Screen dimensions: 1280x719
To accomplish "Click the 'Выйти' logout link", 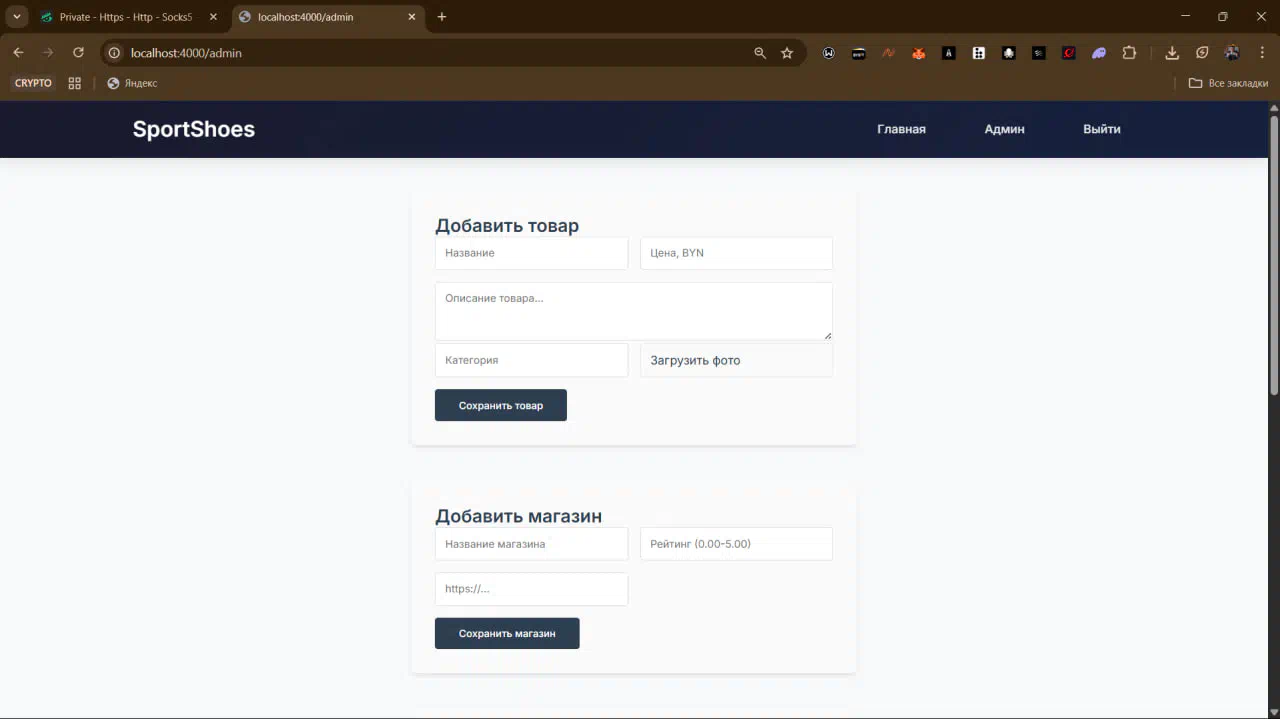I will (1101, 129).
